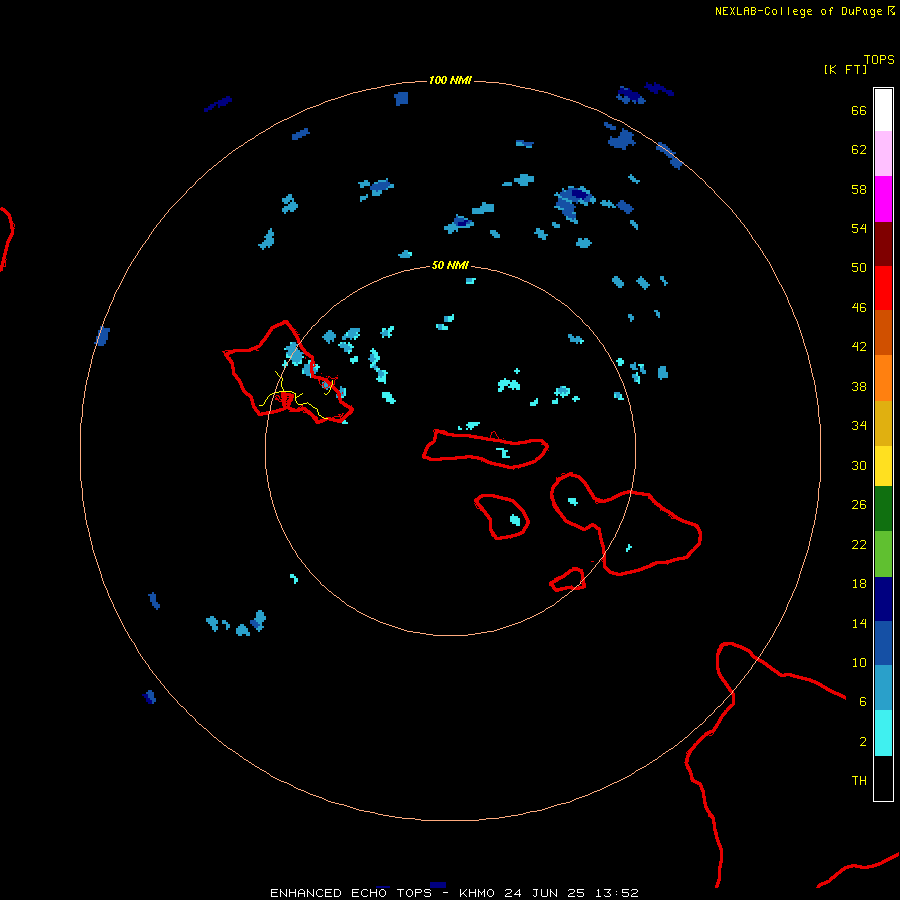Click the magenta legend swatch
The height and width of the screenshot is (900, 900).
[883, 199]
